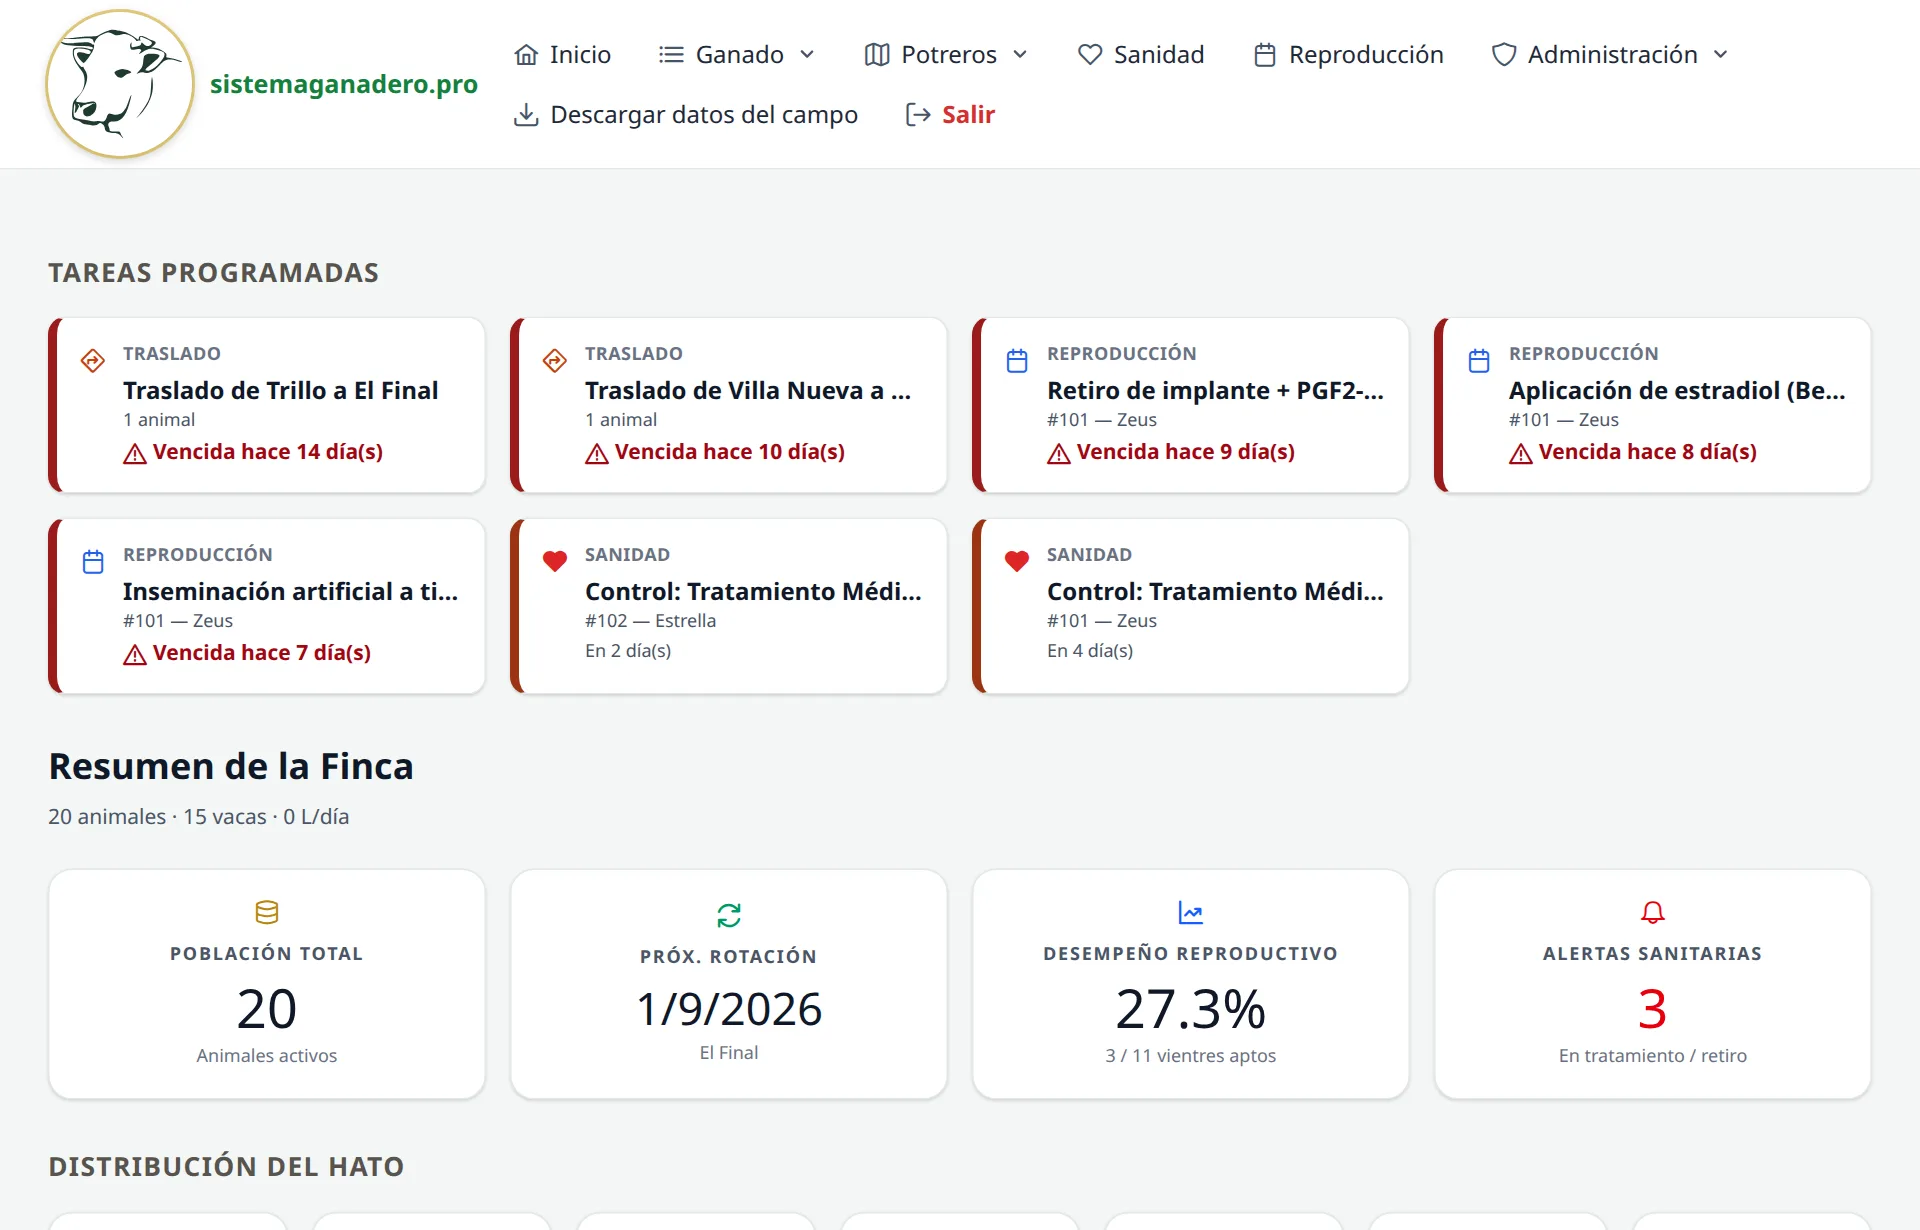The width and height of the screenshot is (1920, 1230).
Task: Click the list icon next to Ganado
Action: coord(671,55)
